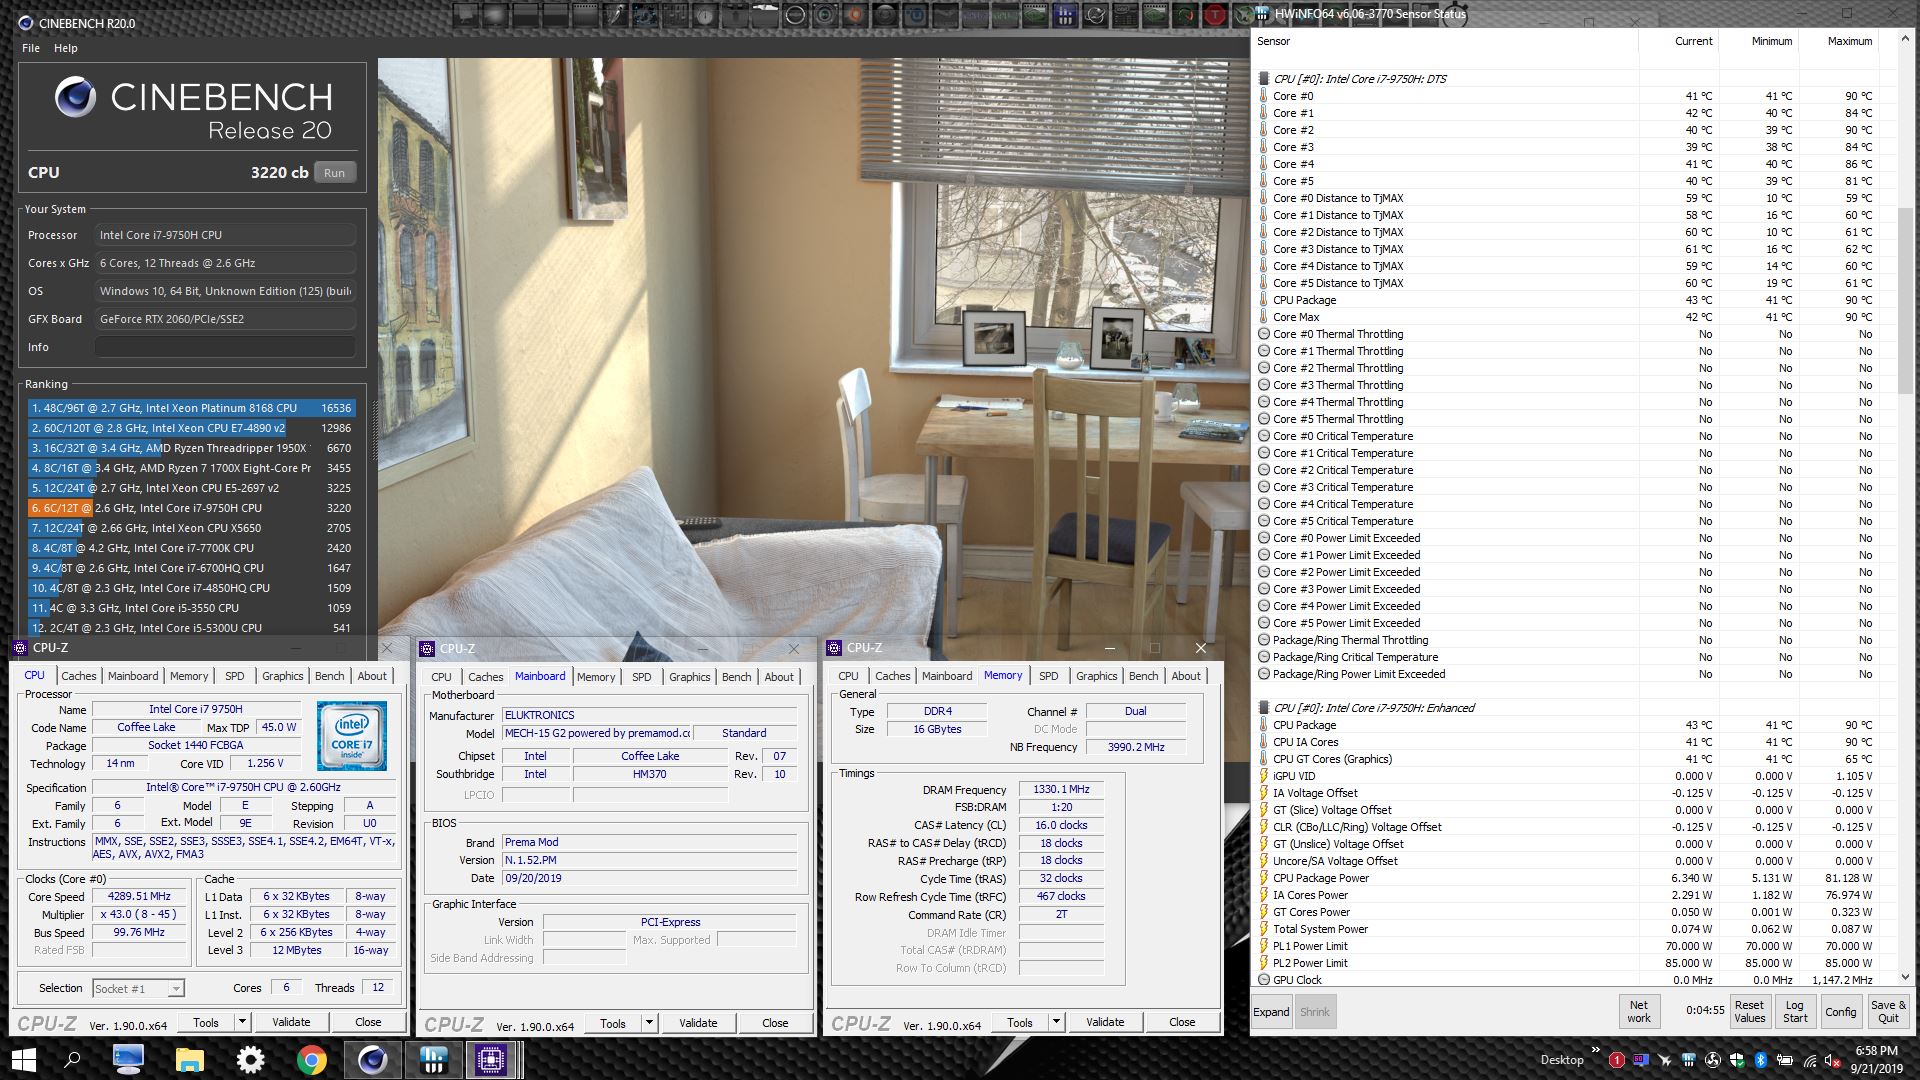
Task: Click the red number 1 tray icon
Action: [1617, 1060]
